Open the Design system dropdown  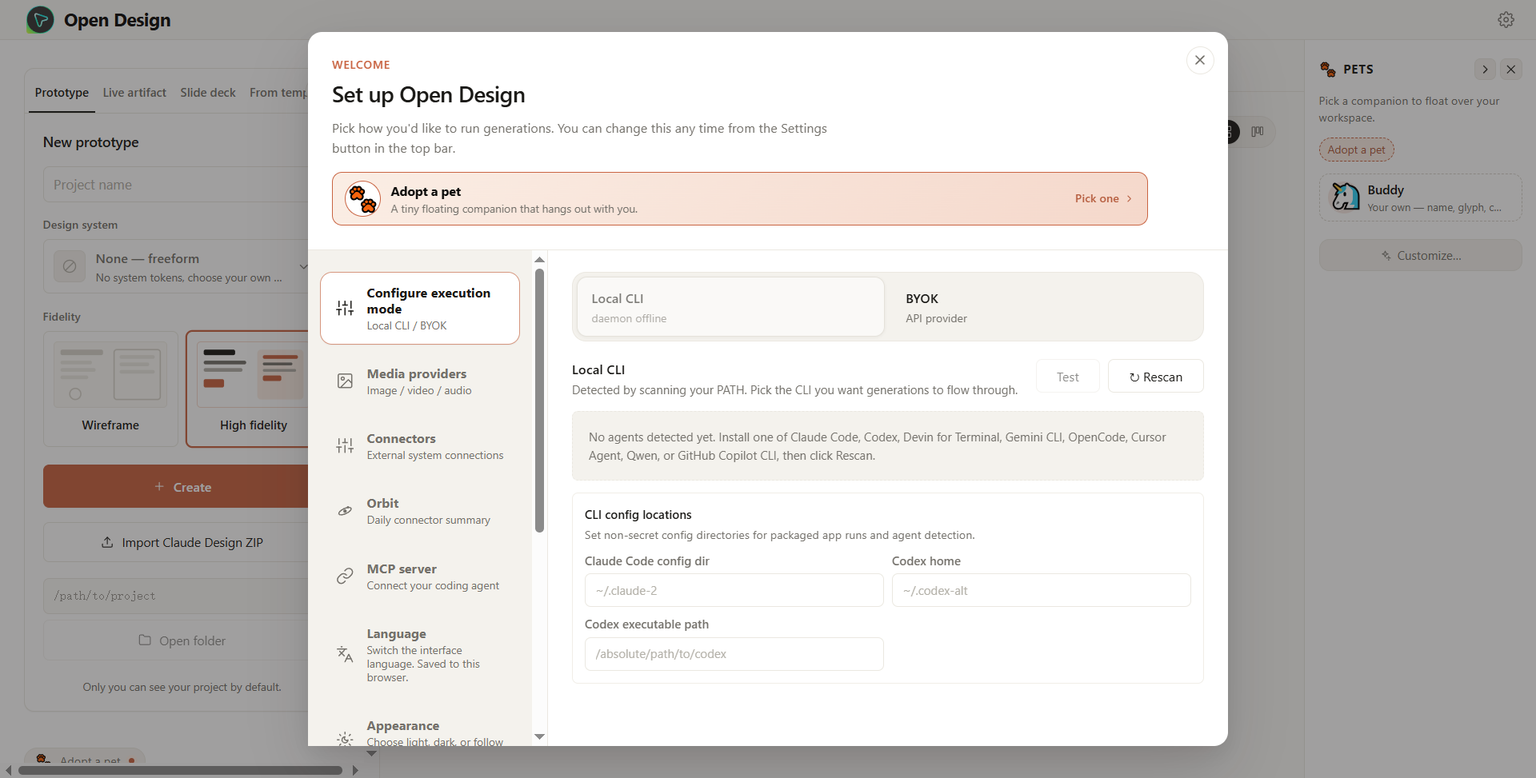[176, 267]
